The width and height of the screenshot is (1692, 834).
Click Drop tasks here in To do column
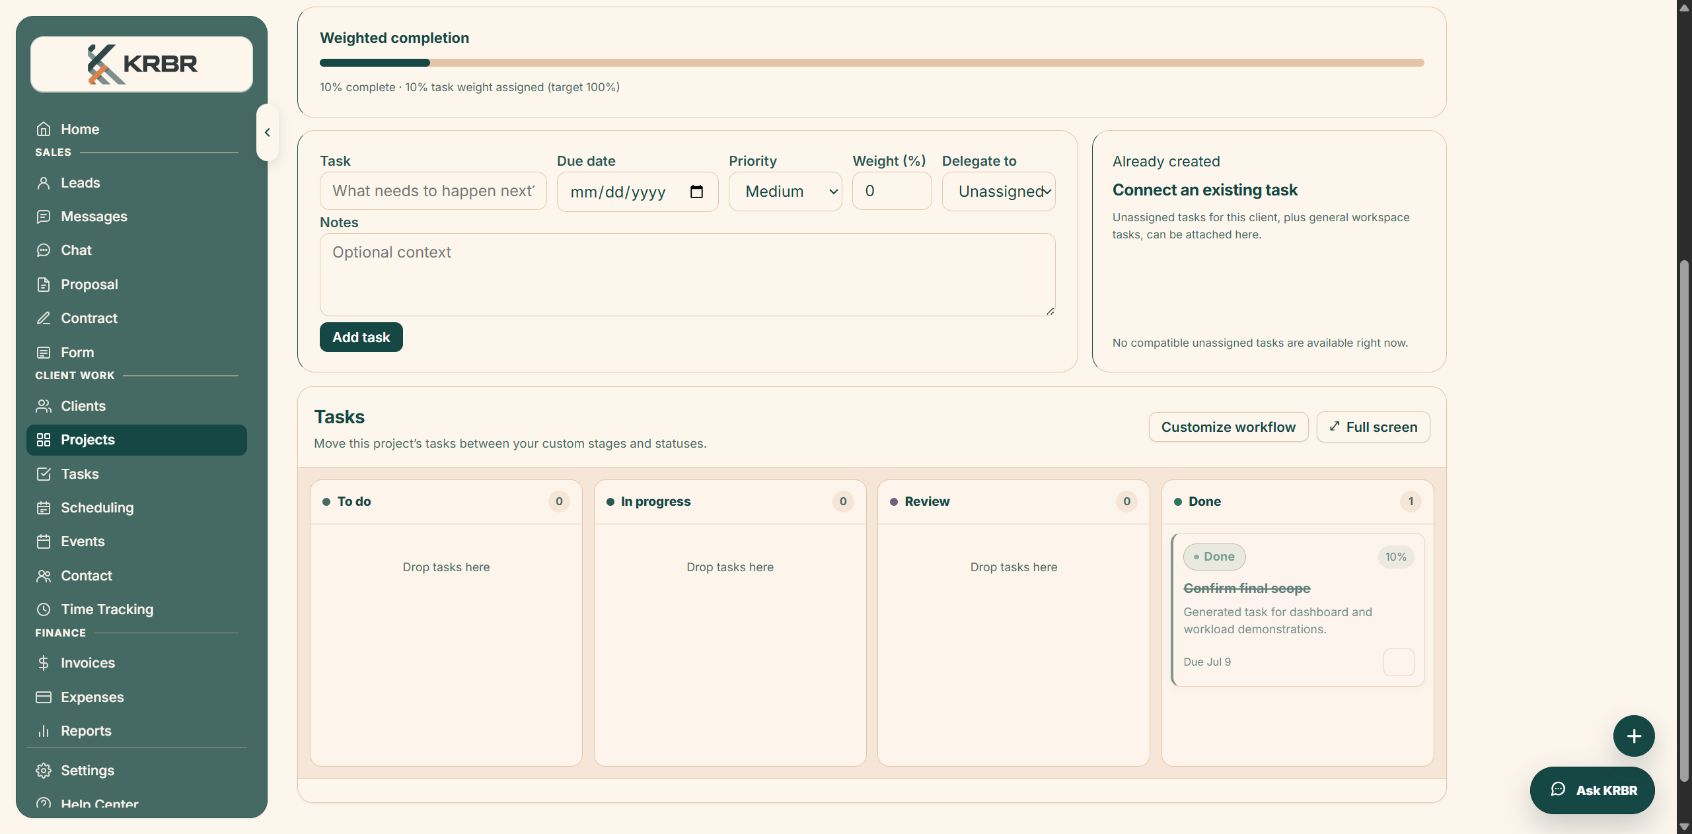446,567
